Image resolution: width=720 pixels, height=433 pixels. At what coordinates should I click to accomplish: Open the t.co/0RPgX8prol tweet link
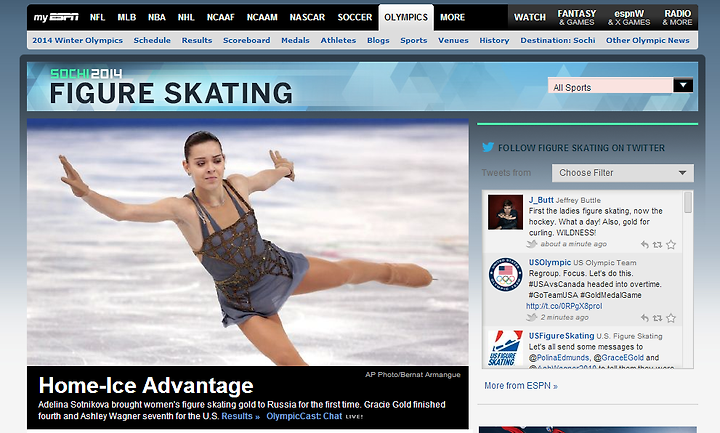tap(564, 306)
